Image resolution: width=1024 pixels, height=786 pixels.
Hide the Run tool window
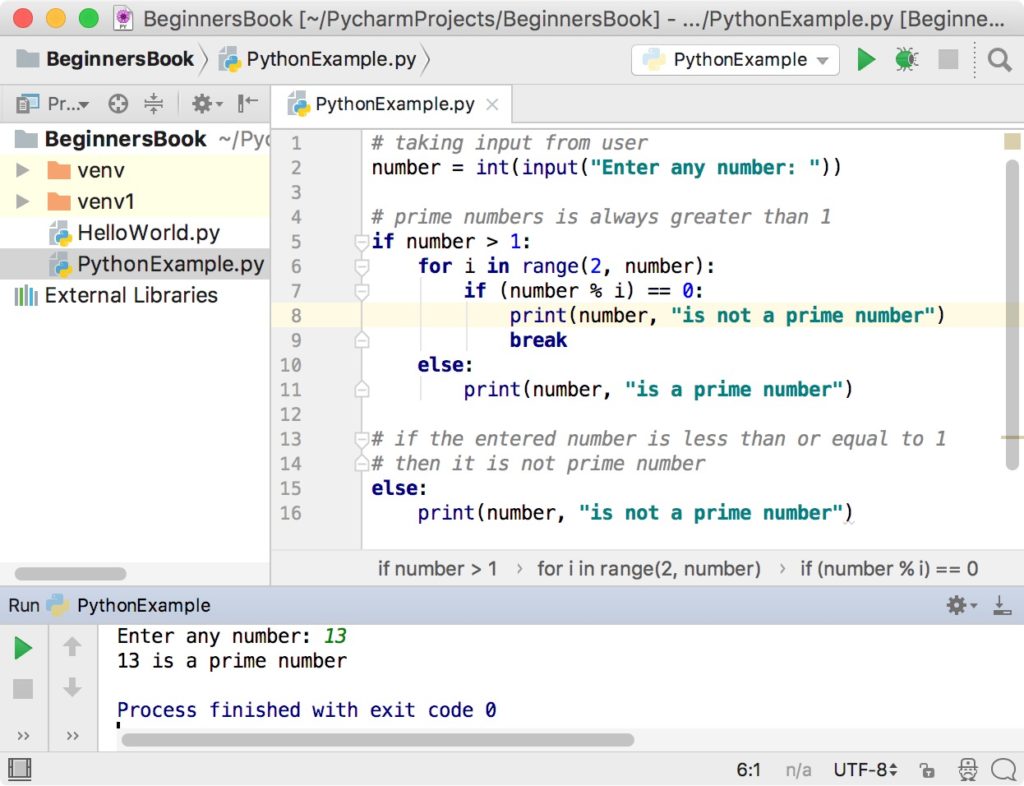pyautogui.click(x=1001, y=605)
